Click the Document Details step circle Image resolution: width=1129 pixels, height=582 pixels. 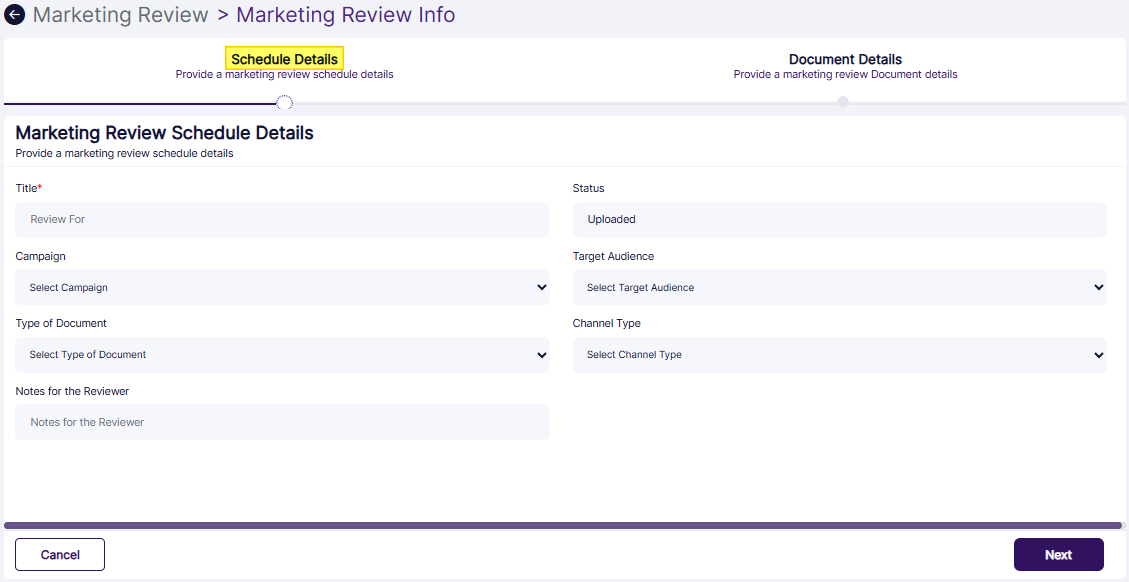click(844, 102)
